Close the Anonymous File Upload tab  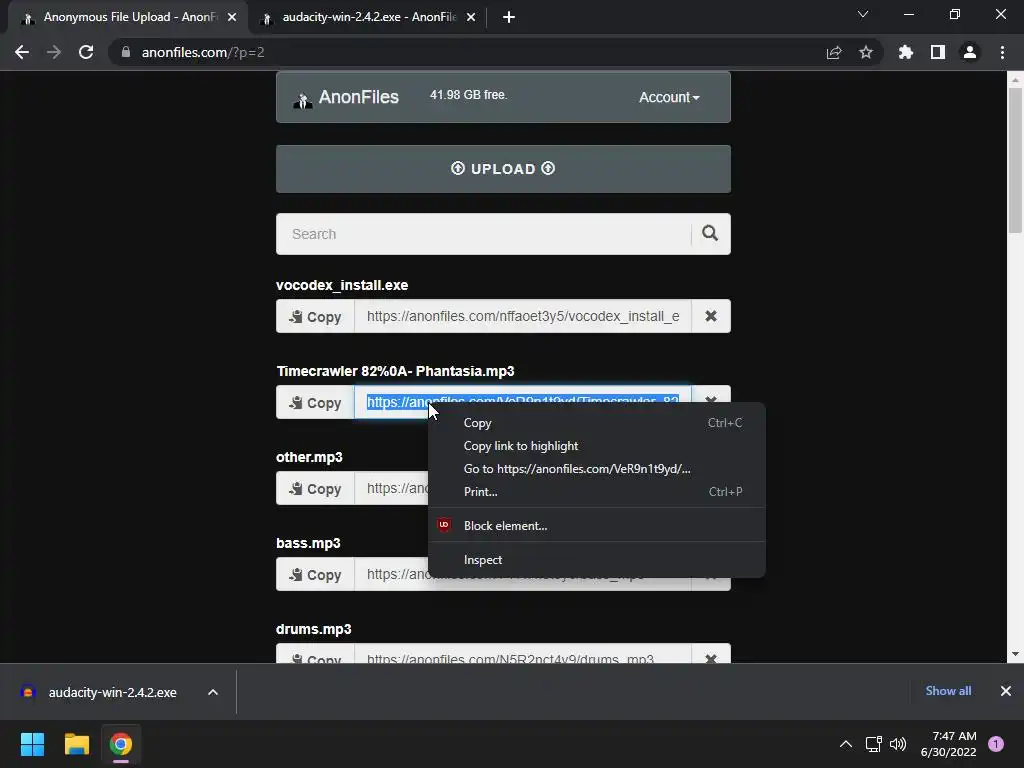pos(232,17)
